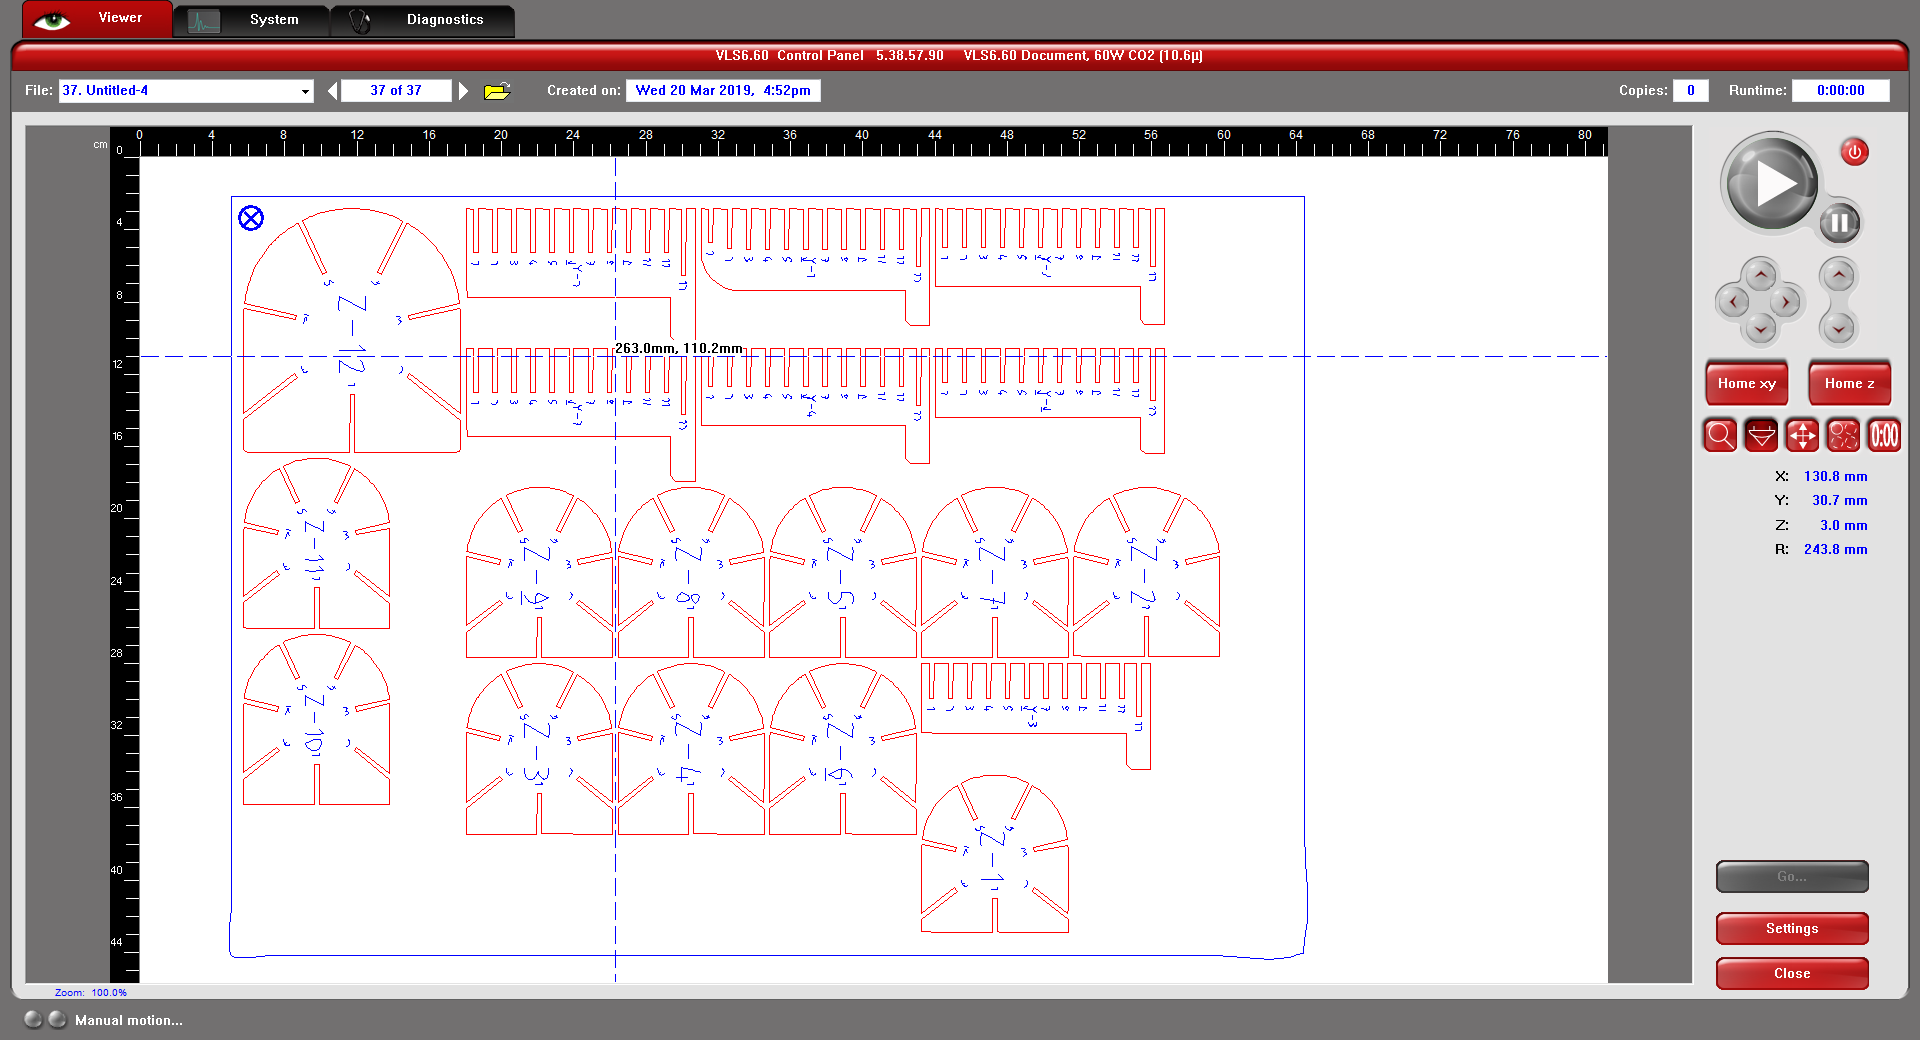Viewport: 1920px width, 1040px height.
Task: Expand the File dropdown list
Action: (x=305, y=91)
